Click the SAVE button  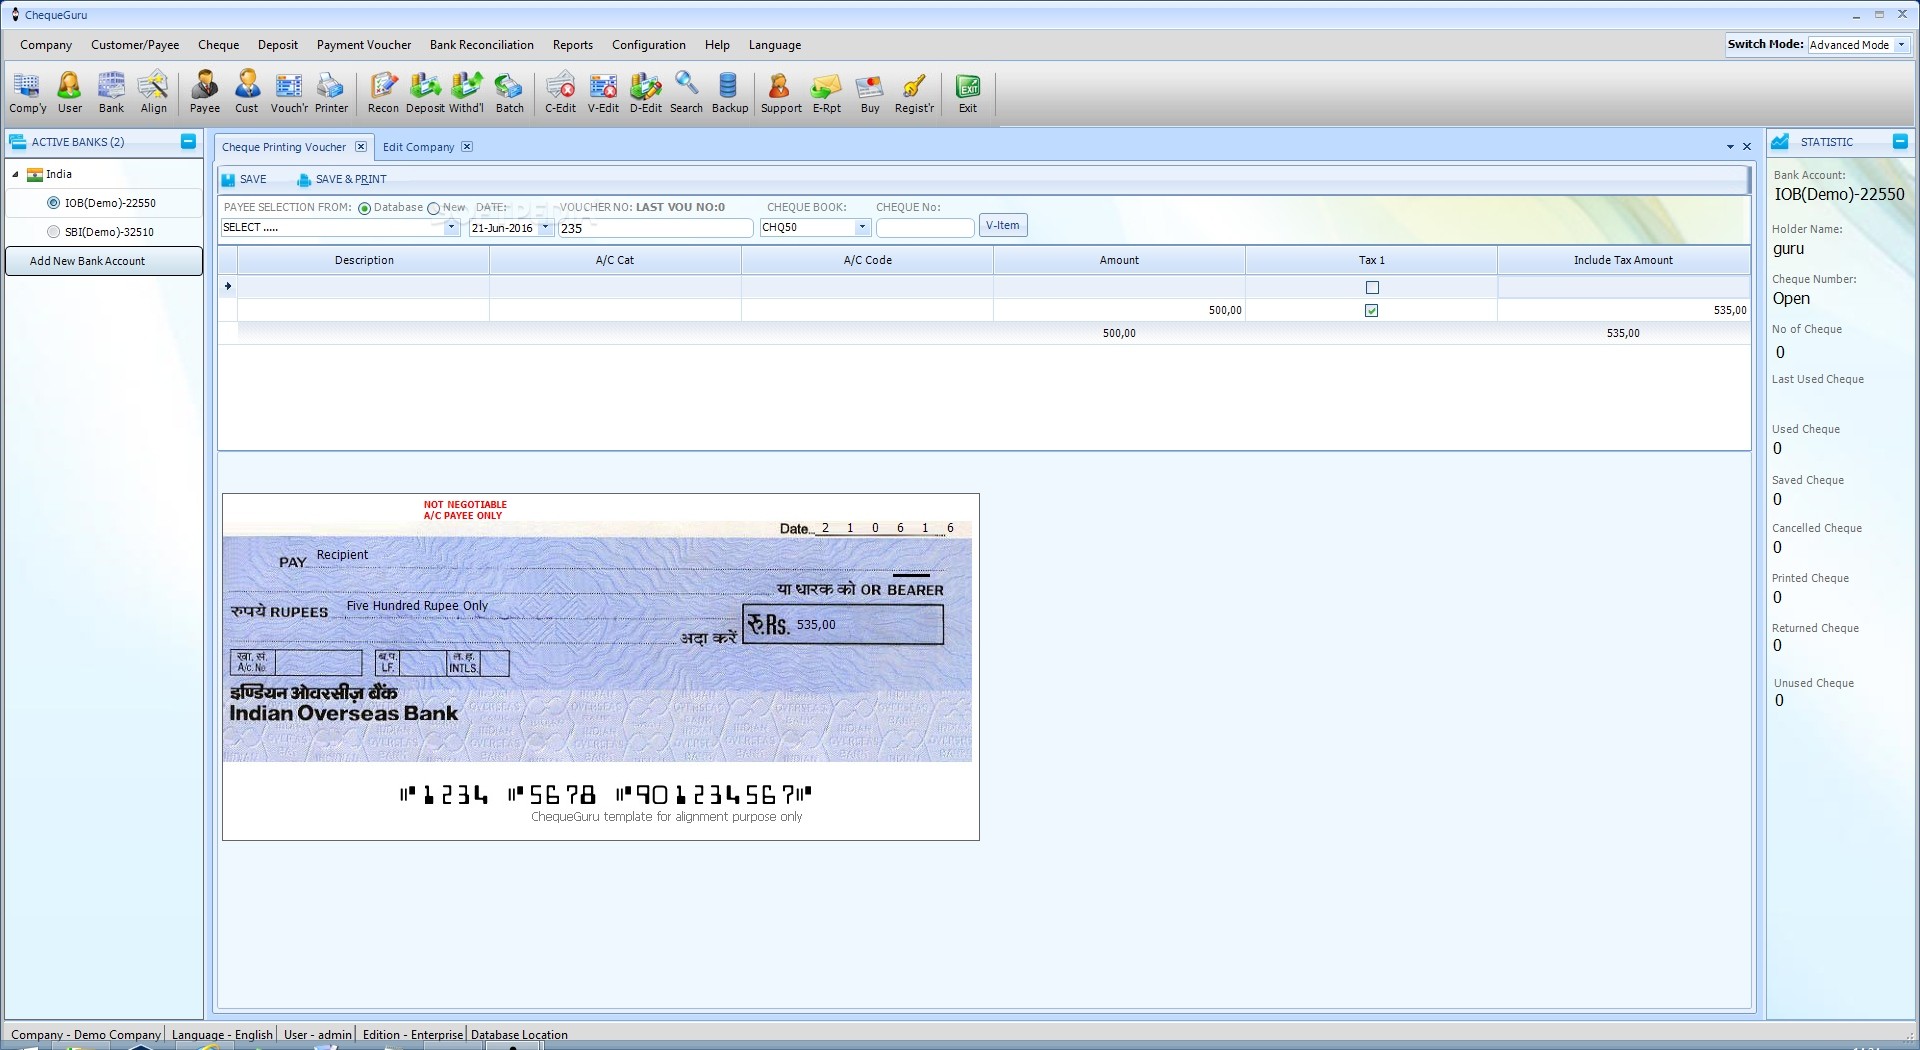point(244,180)
